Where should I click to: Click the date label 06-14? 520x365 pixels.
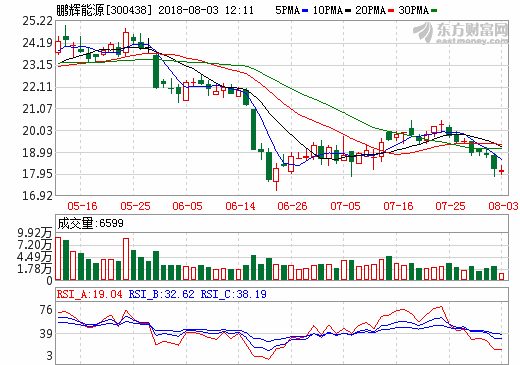point(240,206)
